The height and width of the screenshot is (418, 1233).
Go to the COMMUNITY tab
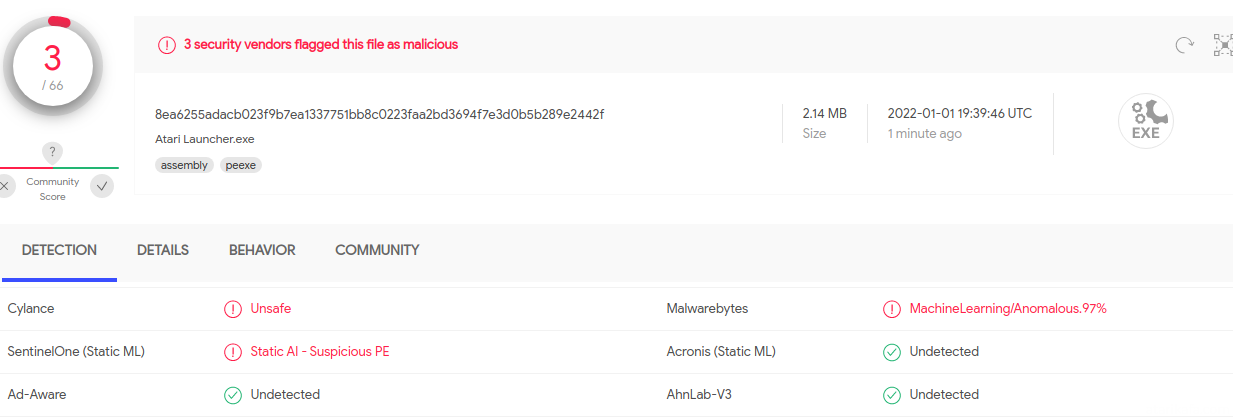pyautogui.click(x=377, y=250)
